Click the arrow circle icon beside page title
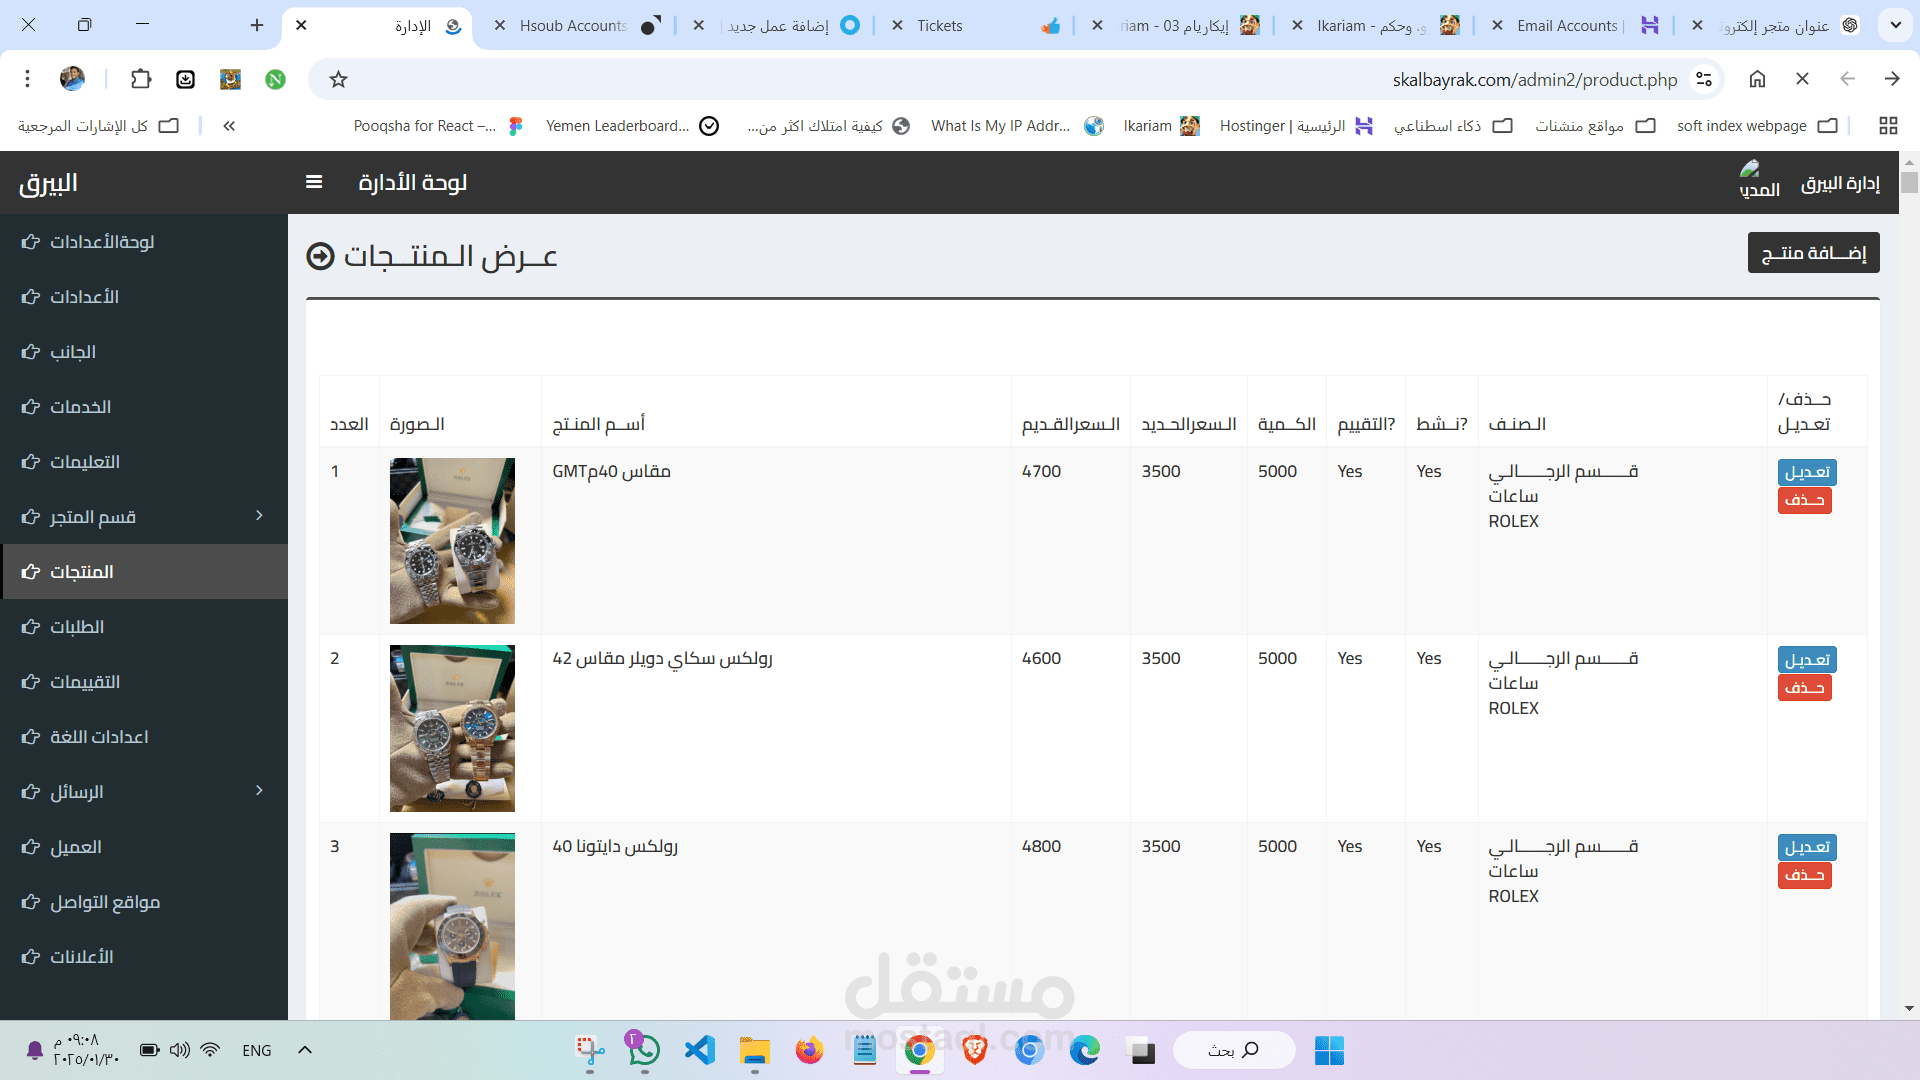Image resolution: width=1920 pixels, height=1080 pixels. [320, 257]
